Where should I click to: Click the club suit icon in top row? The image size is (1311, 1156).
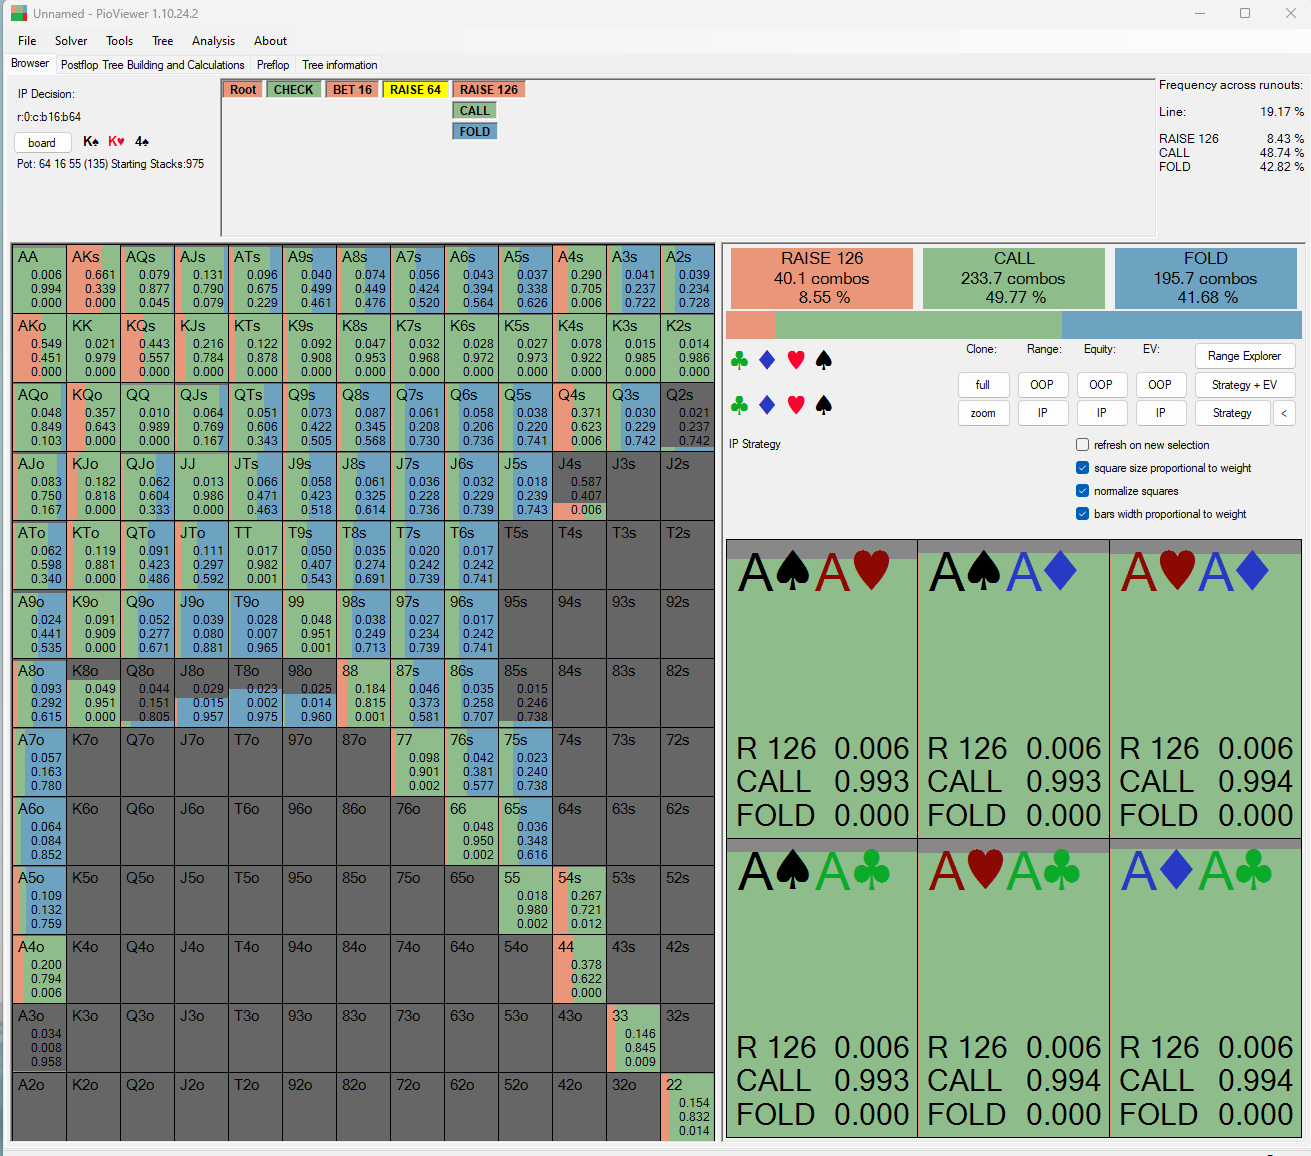click(x=739, y=360)
